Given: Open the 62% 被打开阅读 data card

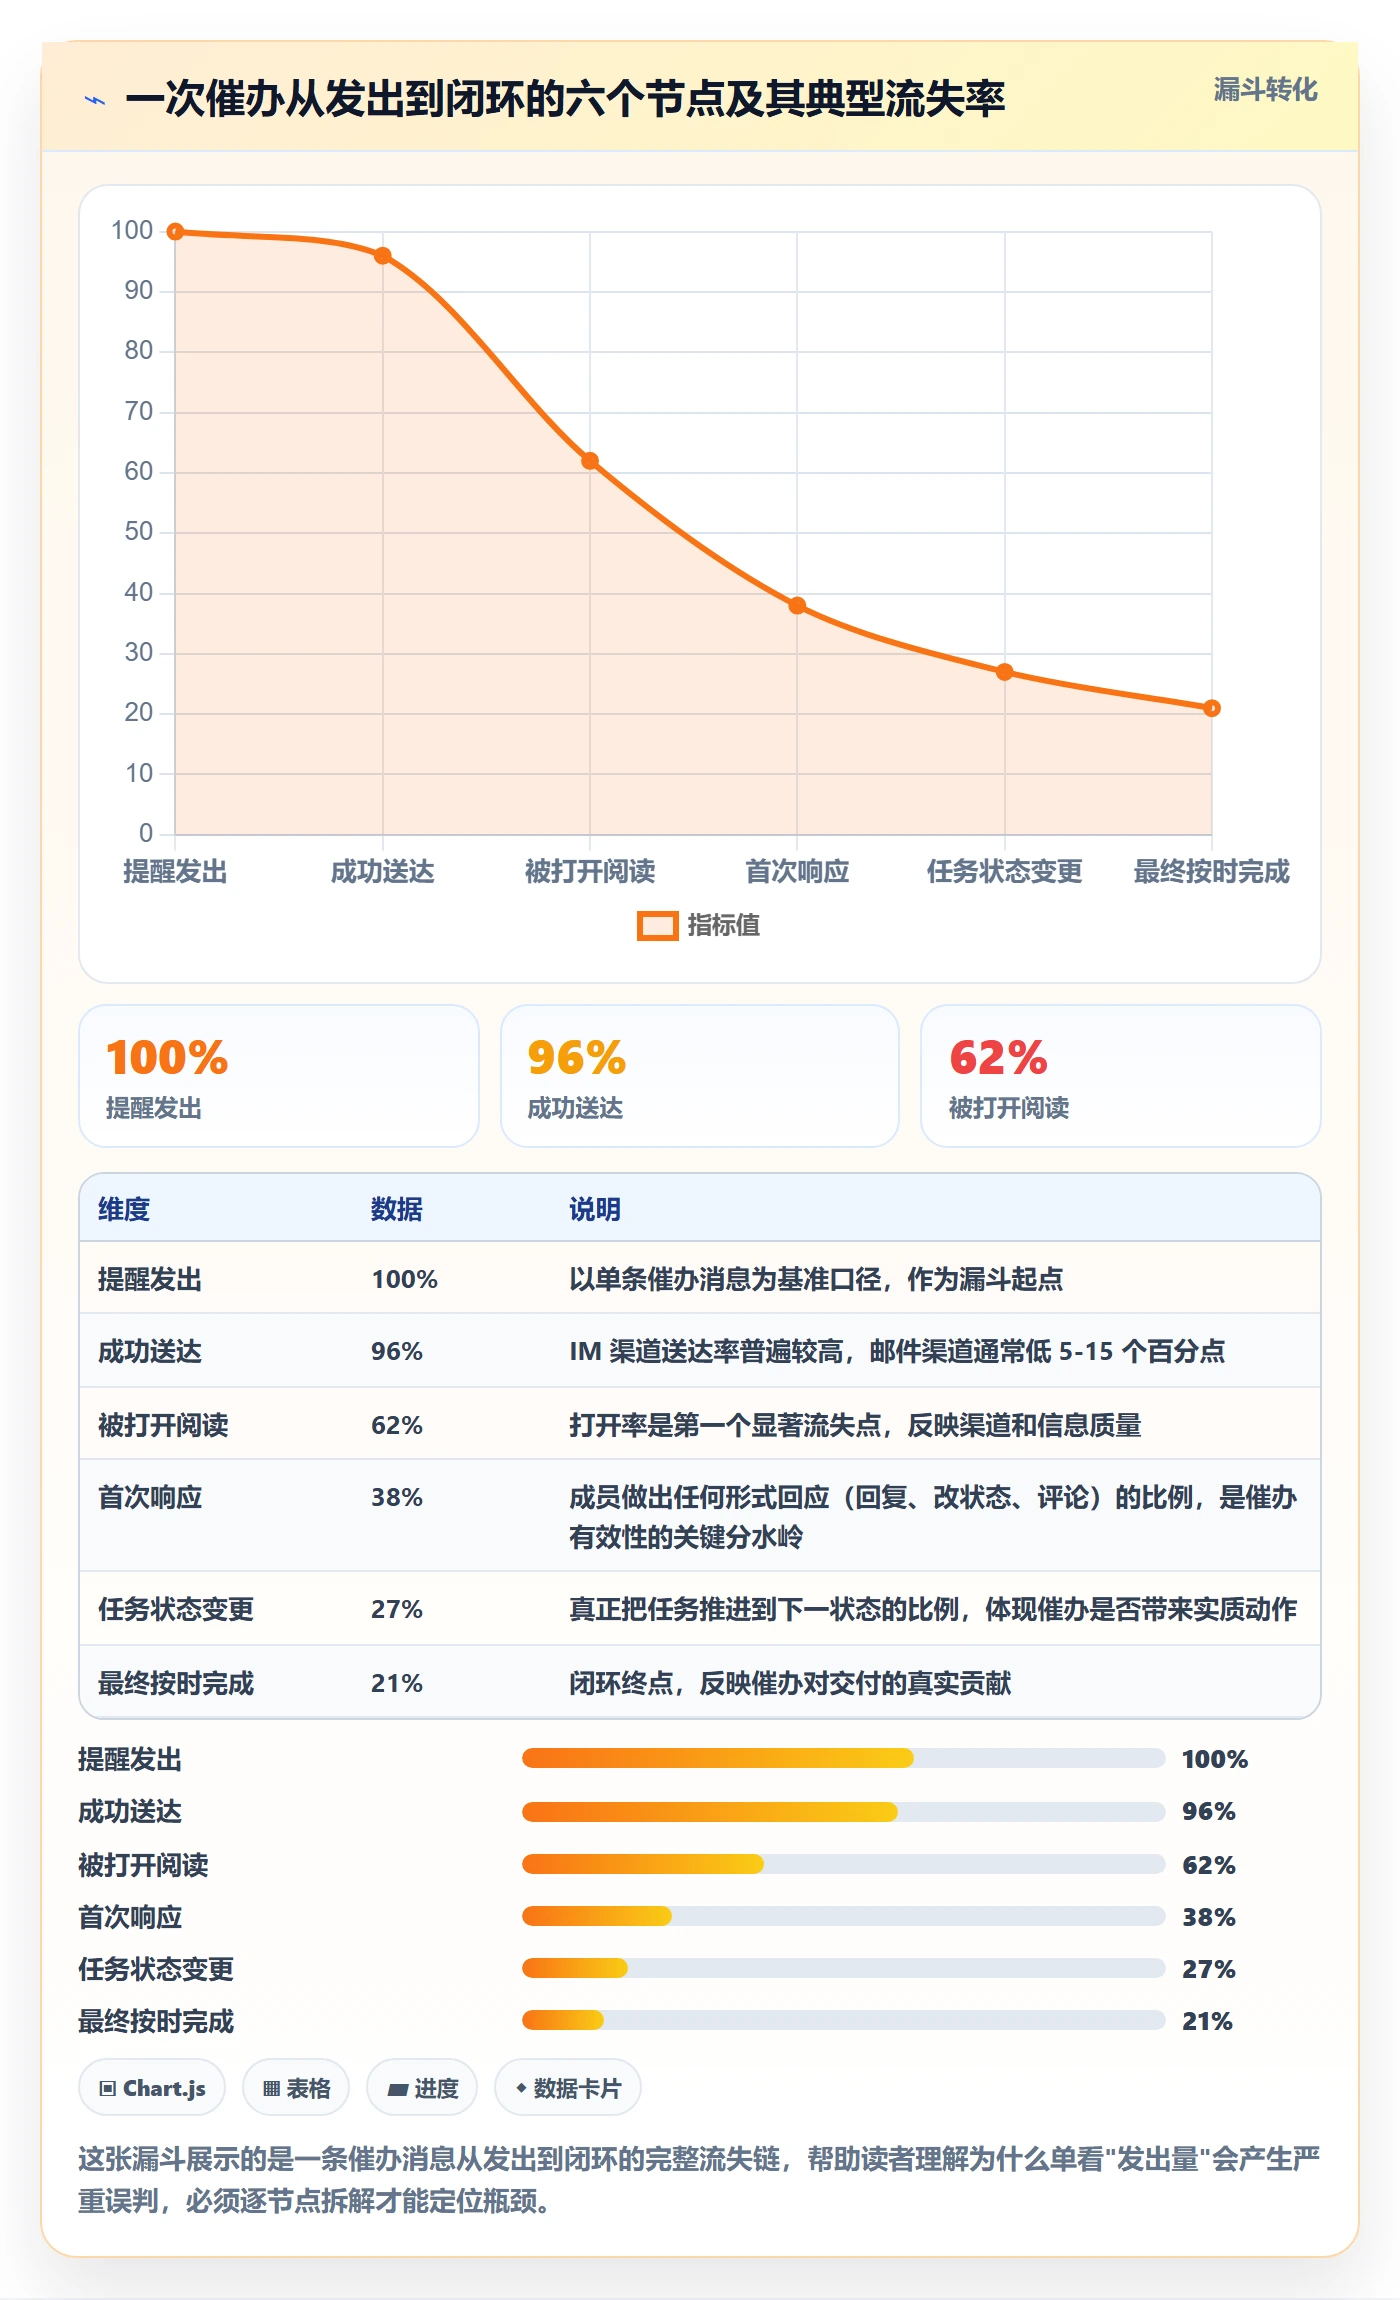Looking at the screenshot, I should 1121,1076.
